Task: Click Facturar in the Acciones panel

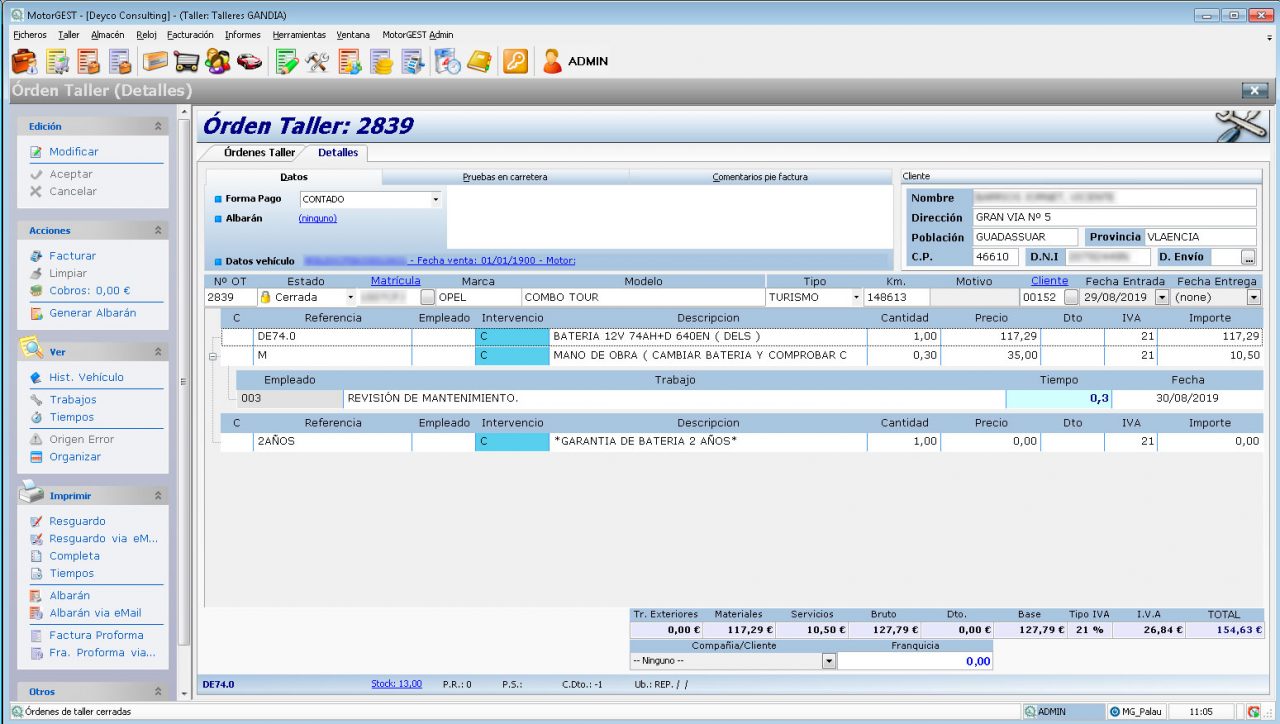Action: click(73, 256)
